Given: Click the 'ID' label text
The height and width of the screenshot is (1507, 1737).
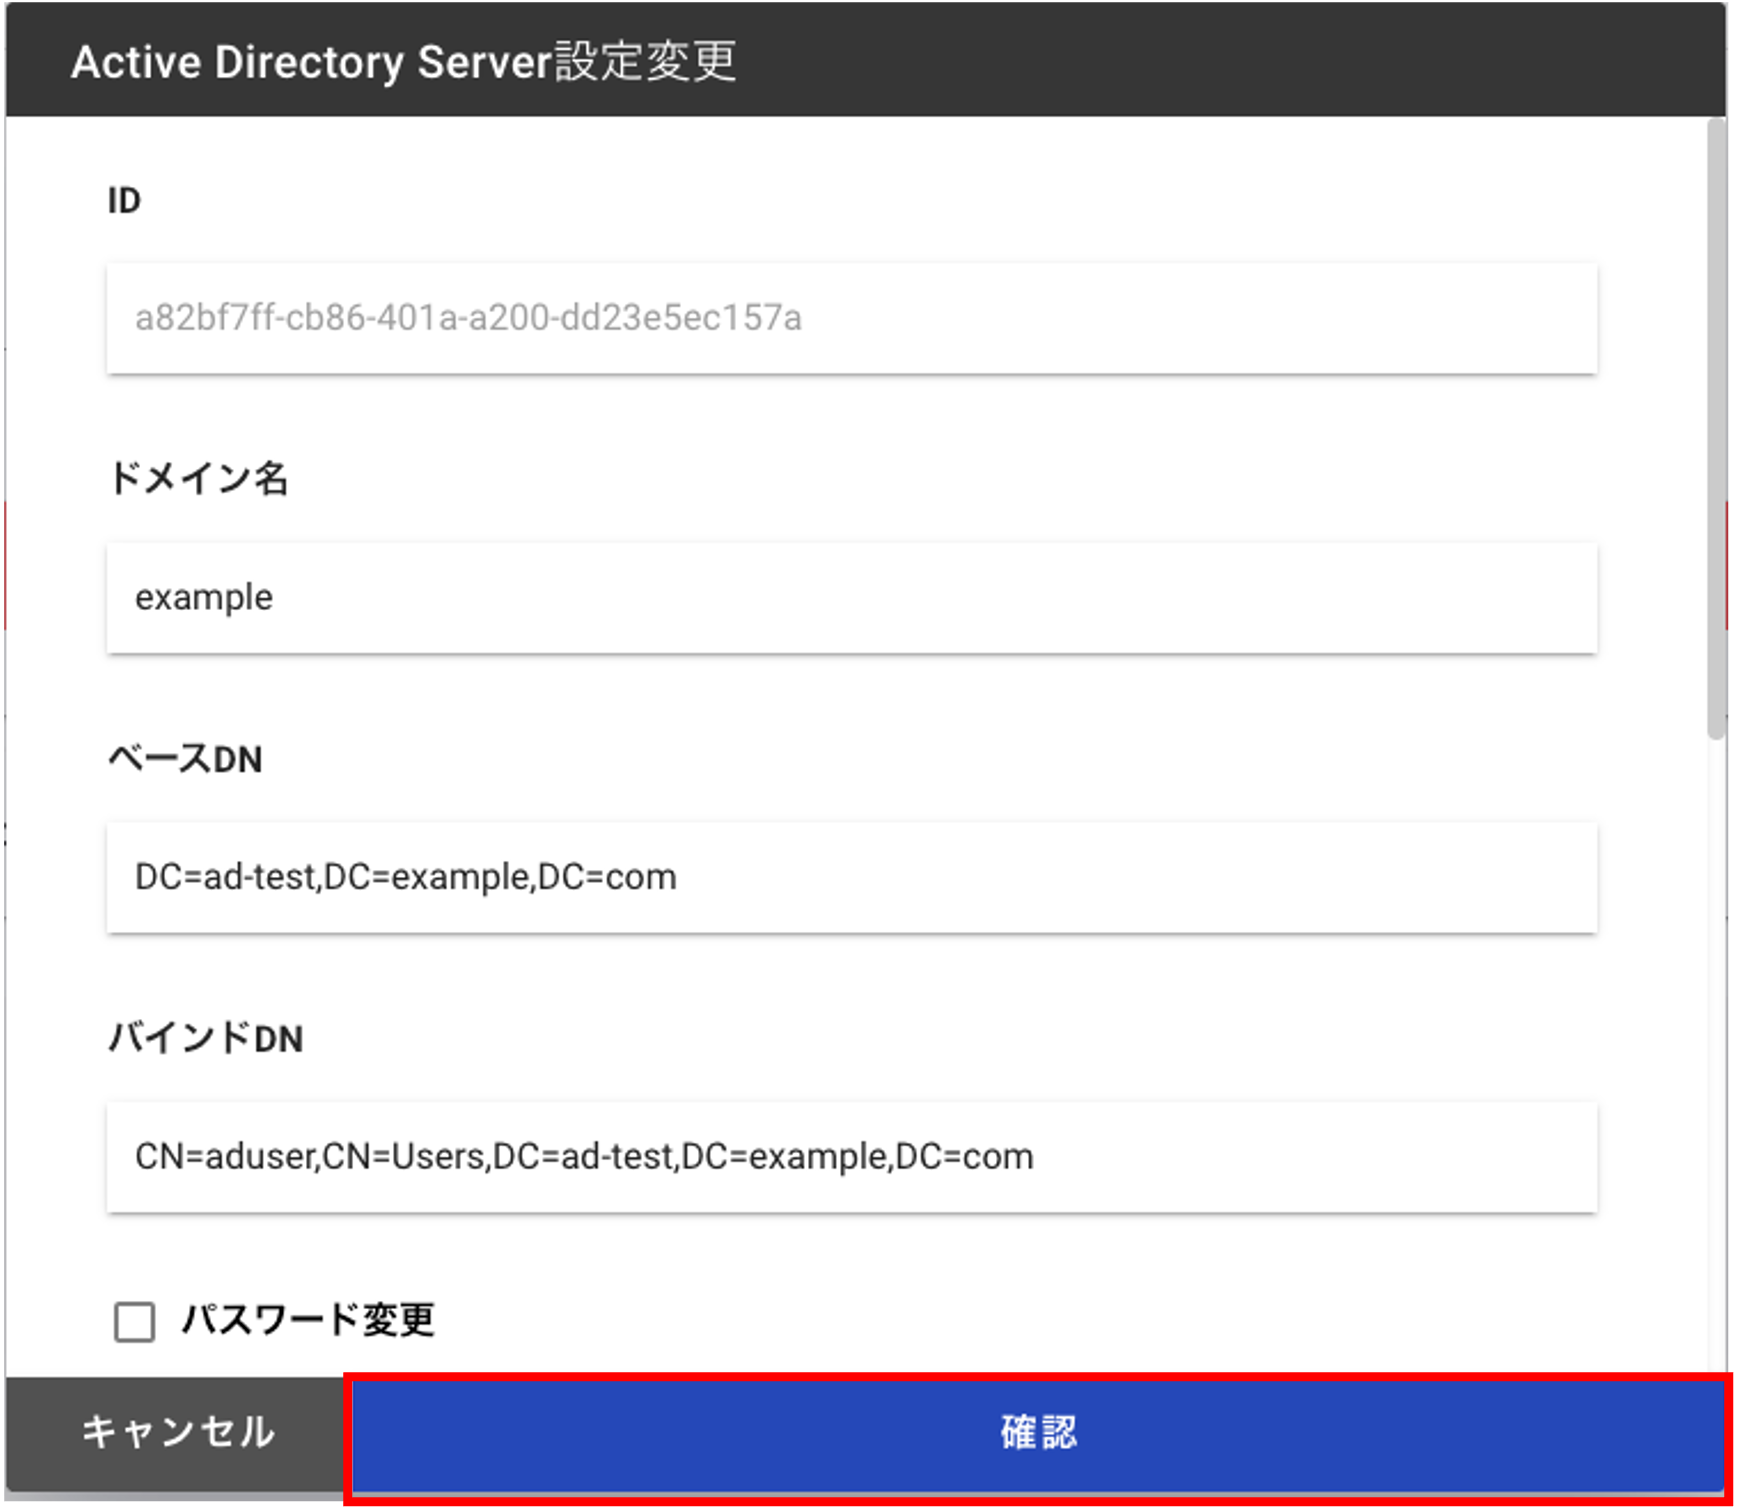Looking at the screenshot, I should coord(124,201).
